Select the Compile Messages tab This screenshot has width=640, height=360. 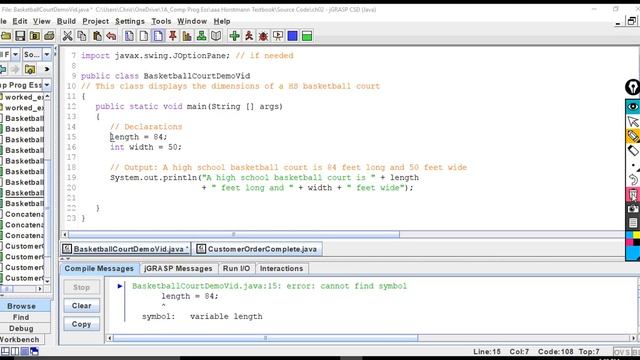click(99, 269)
